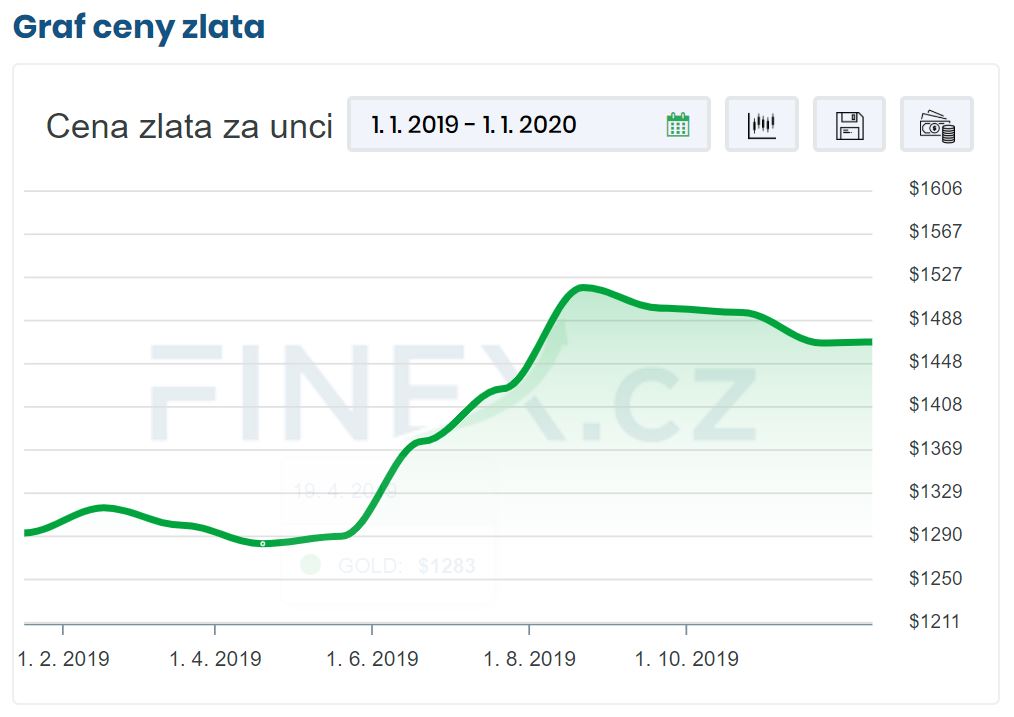1014x717 pixels.
Task: Click the $1527 price axis label
Action: 935,274
